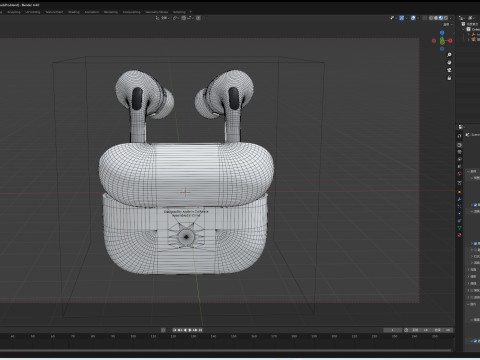Jump to the timeline start frame

[174, 330]
